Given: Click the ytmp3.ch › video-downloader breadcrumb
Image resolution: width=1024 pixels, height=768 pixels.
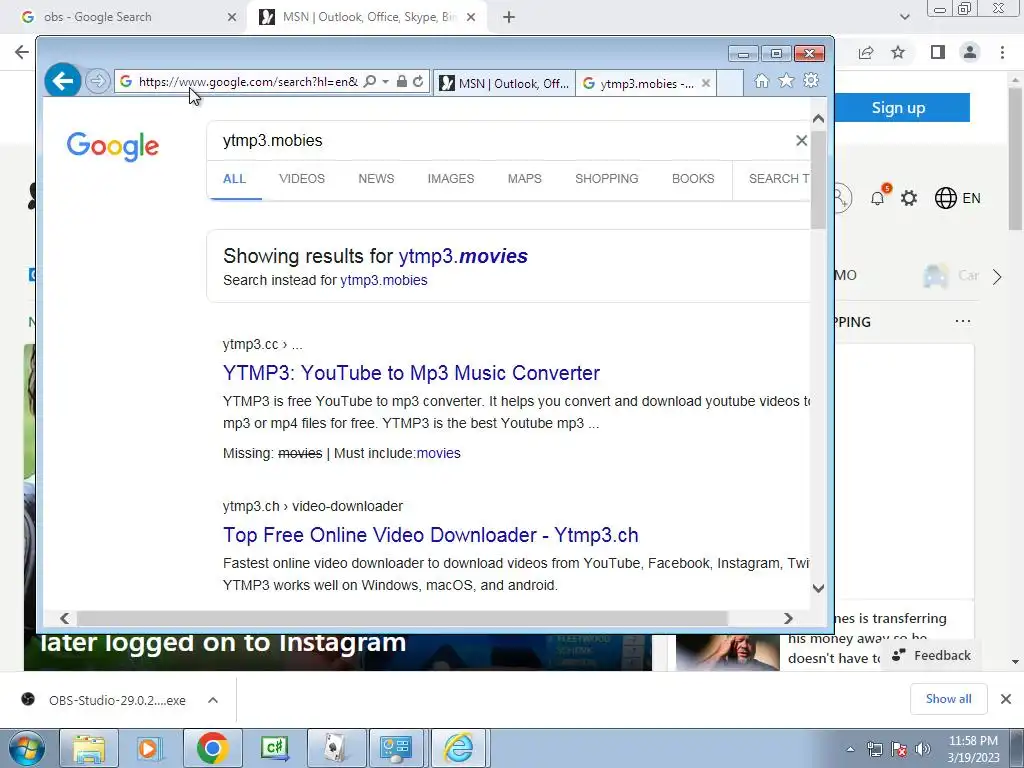Looking at the screenshot, I should (312, 506).
